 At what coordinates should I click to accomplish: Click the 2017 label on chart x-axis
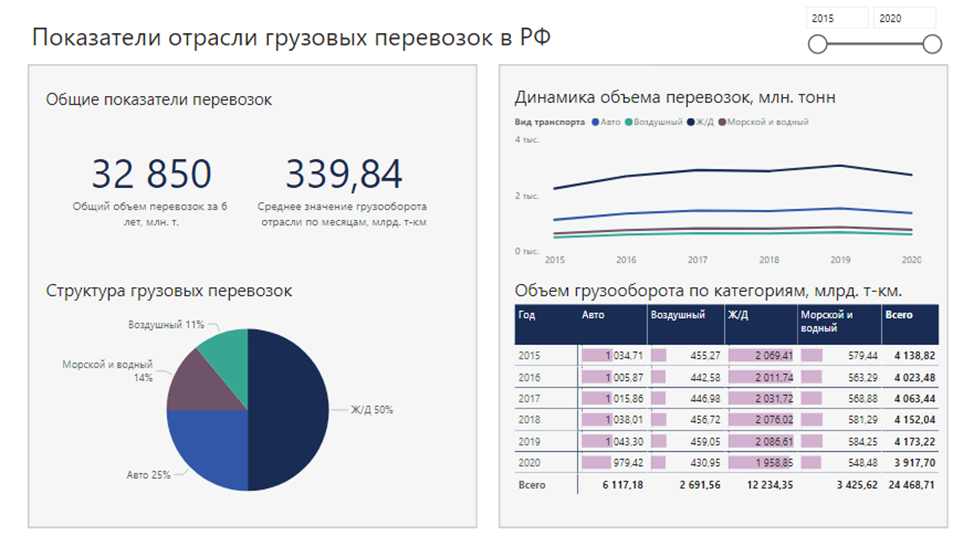(698, 260)
